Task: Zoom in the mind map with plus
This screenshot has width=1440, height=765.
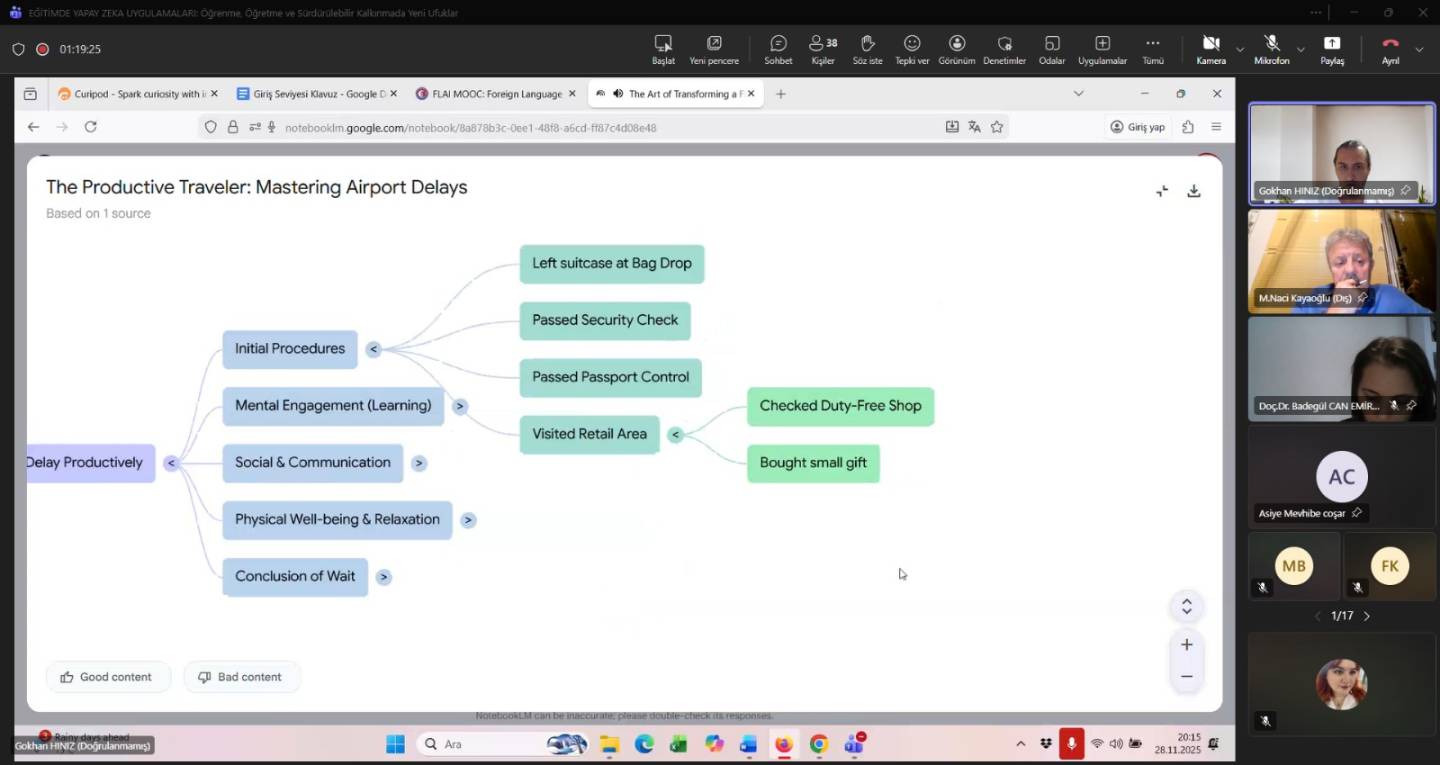Action: (x=1186, y=645)
